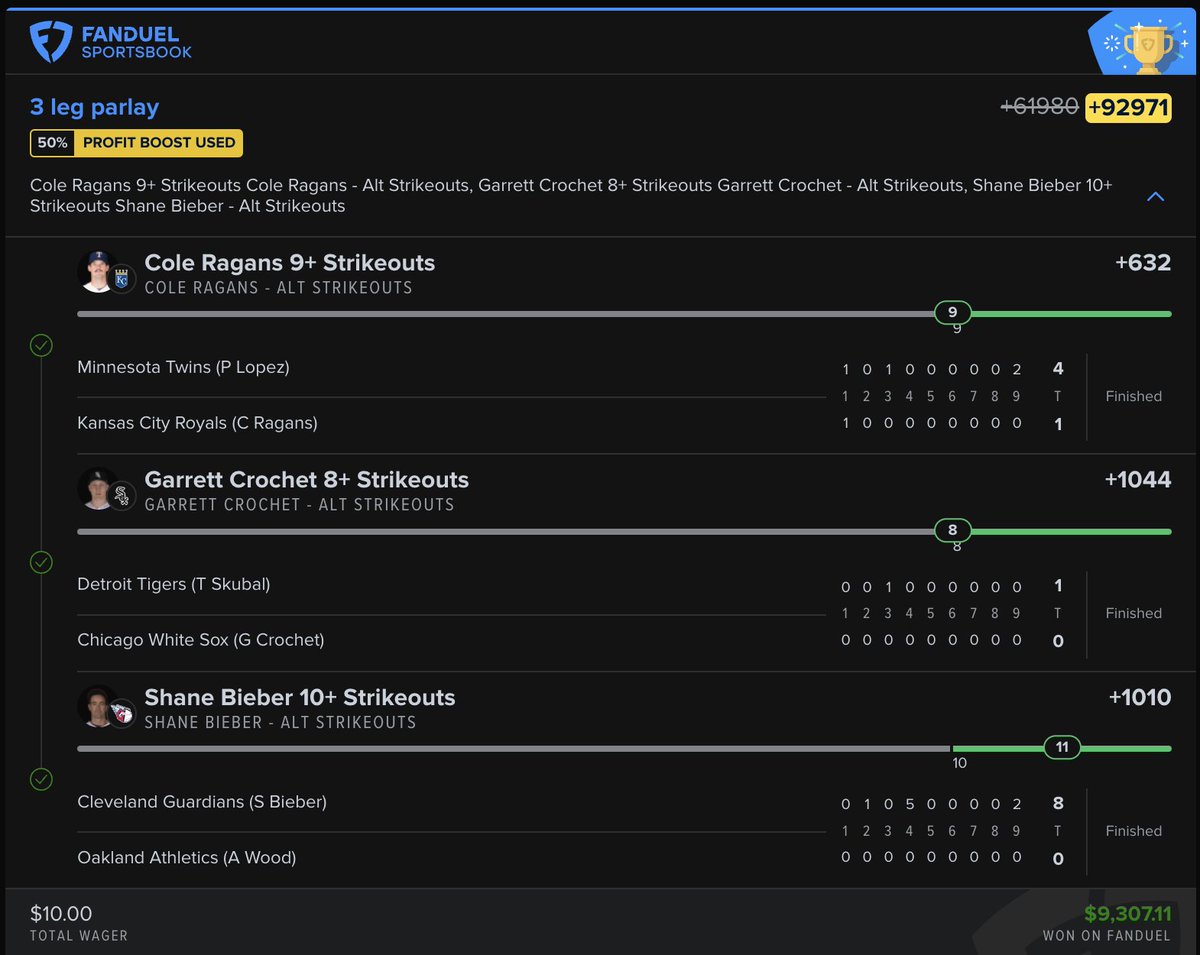Click the 3 leg parlay heading
Screen dimensions: 1200x955
pyautogui.click(x=94, y=107)
